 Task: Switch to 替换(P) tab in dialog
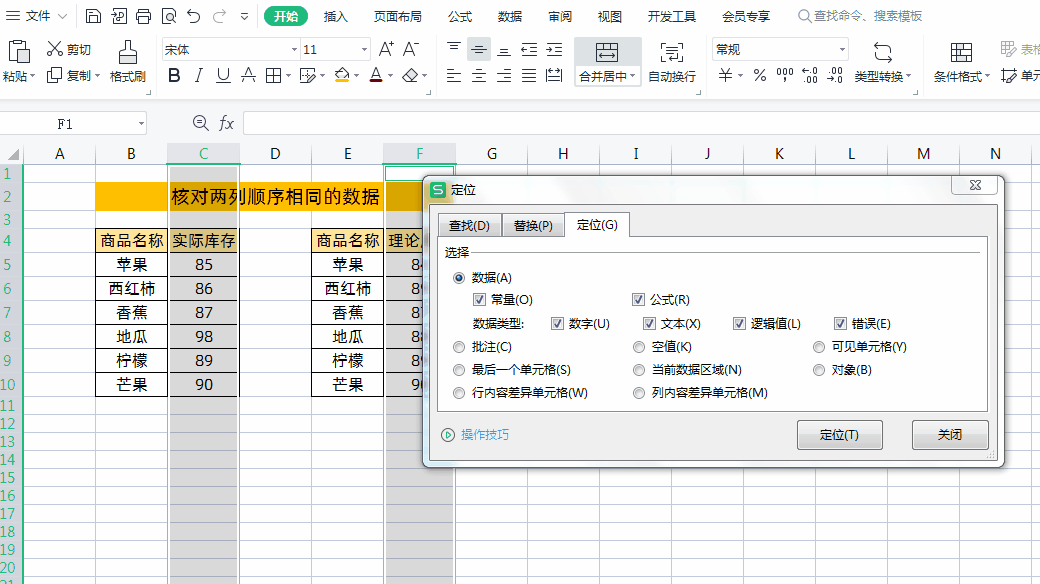(x=533, y=226)
